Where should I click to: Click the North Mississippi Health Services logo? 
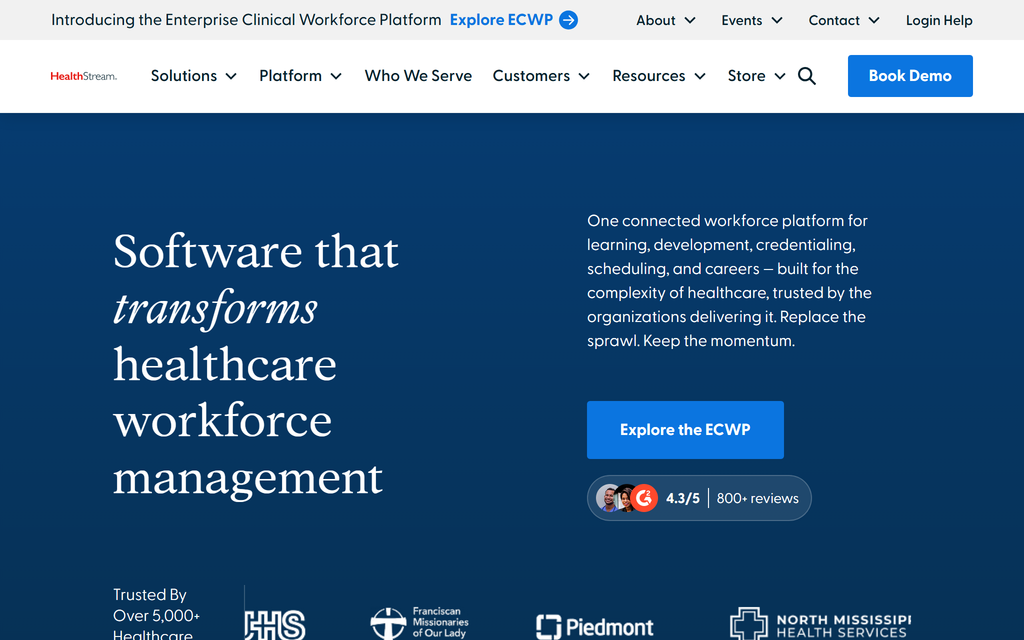tap(820, 624)
